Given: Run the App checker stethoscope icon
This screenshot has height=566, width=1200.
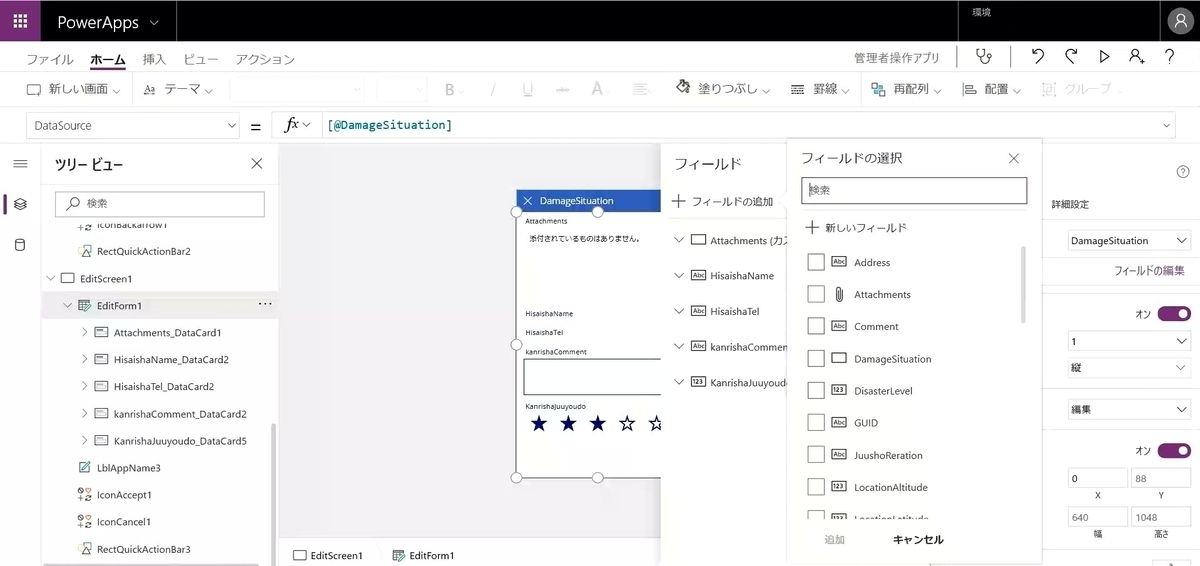Looking at the screenshot, I should point(986,58).
